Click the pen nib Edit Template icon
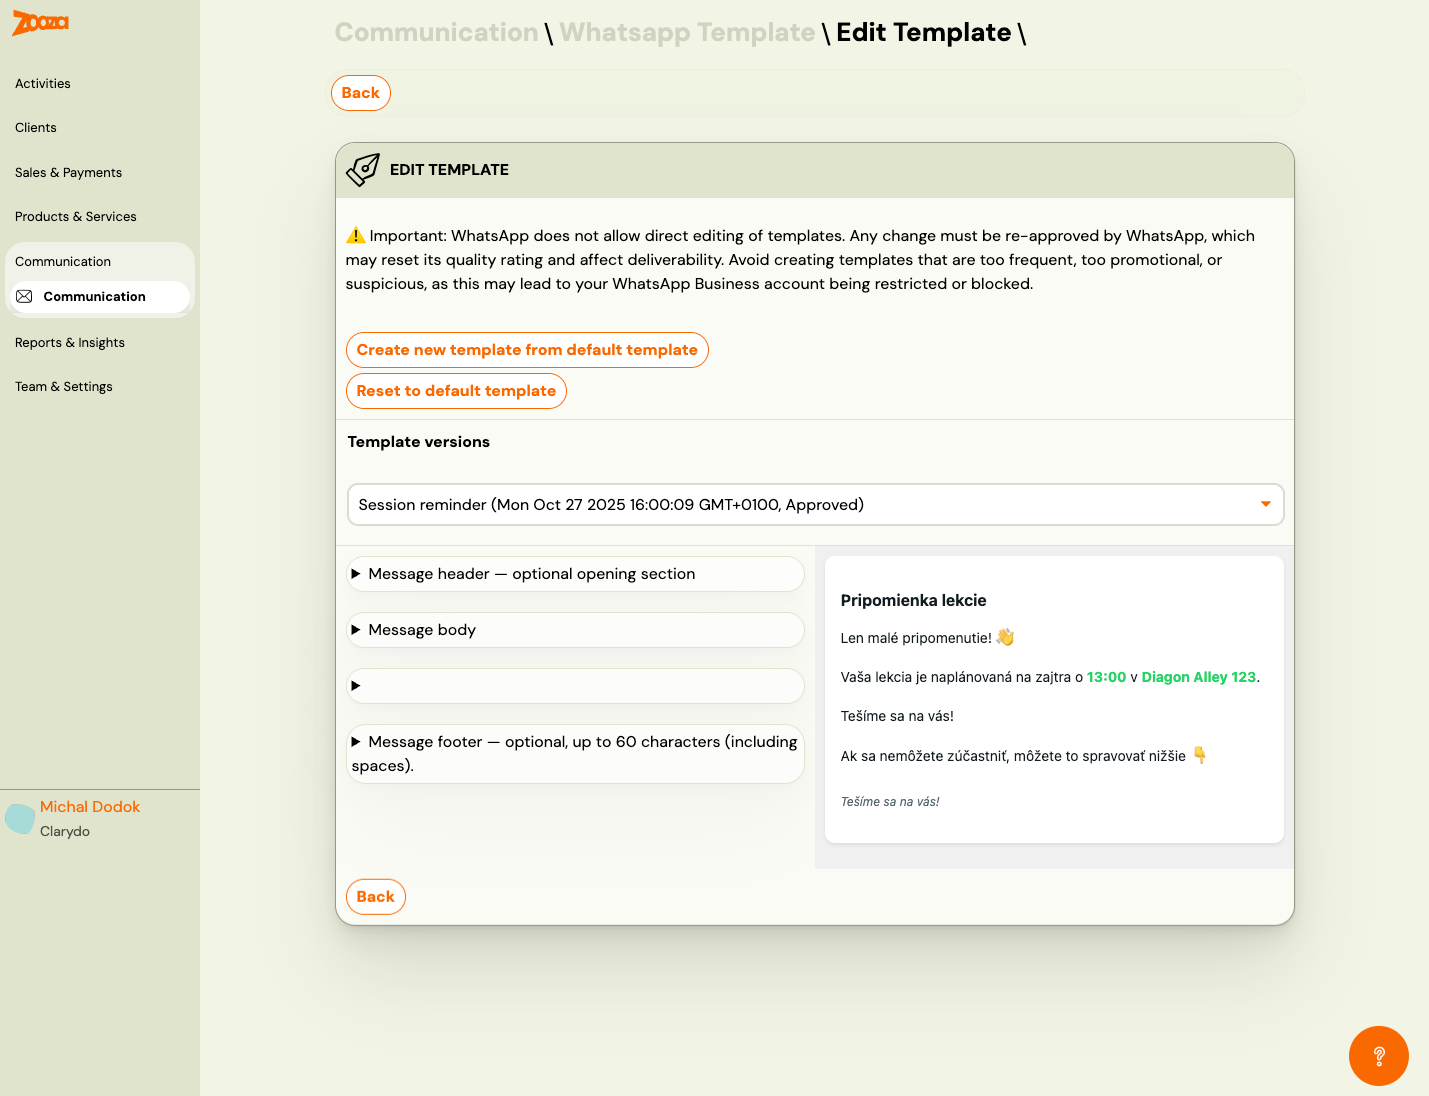This screenshot has width=1429, height=1096. click(x=363, y=170)
